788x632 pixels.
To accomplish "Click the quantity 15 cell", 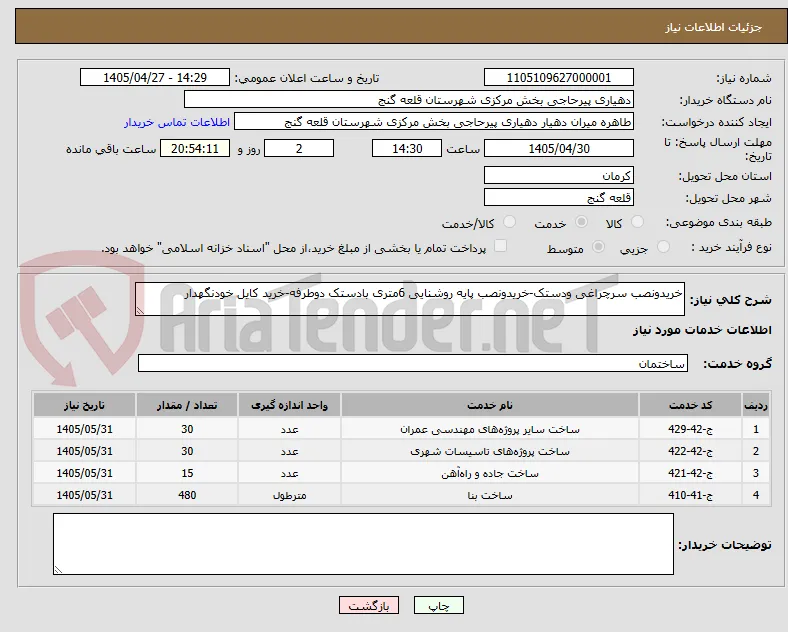I will click(x=187, y=473).
